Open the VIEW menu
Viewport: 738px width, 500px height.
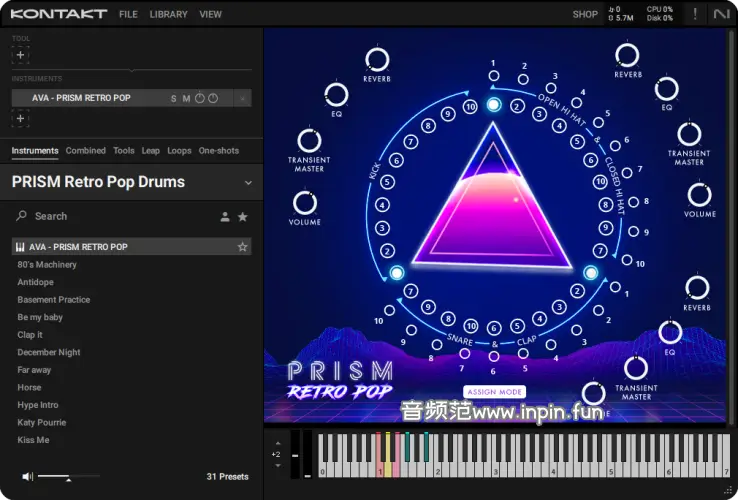(210, 15)
